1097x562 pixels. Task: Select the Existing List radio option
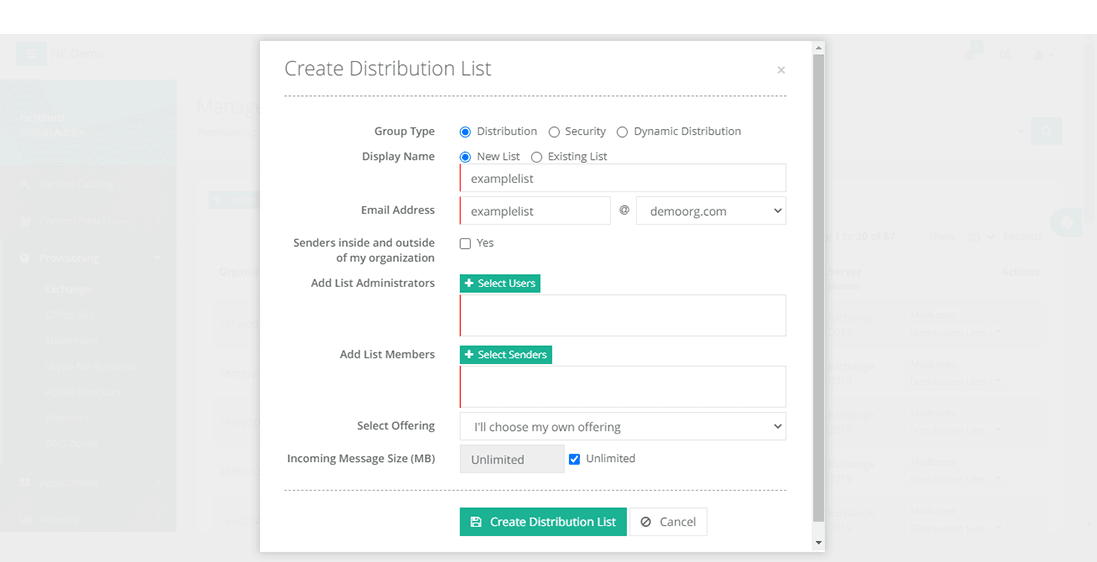[537, 157]
